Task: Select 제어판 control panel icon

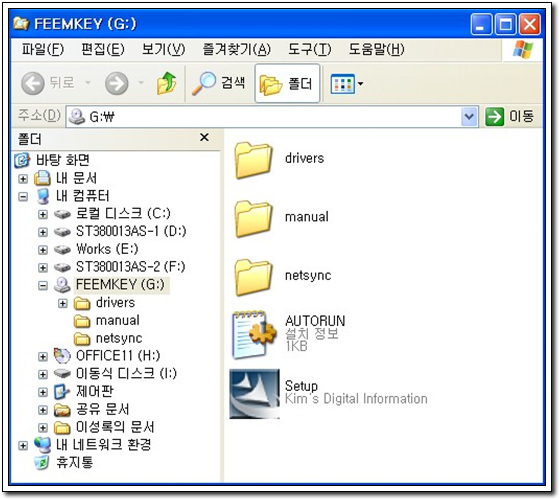Action: [62, 392]
